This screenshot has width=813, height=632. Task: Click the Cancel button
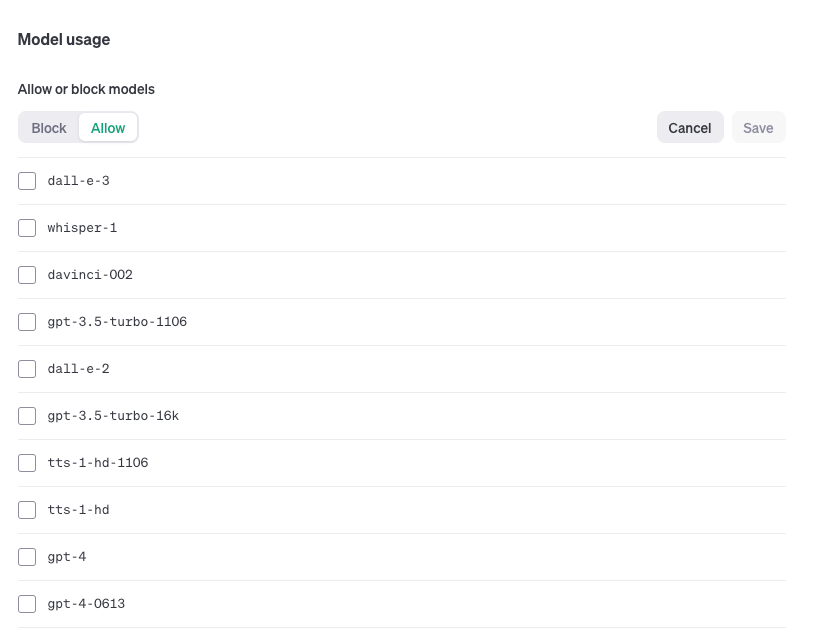[690, 128]
